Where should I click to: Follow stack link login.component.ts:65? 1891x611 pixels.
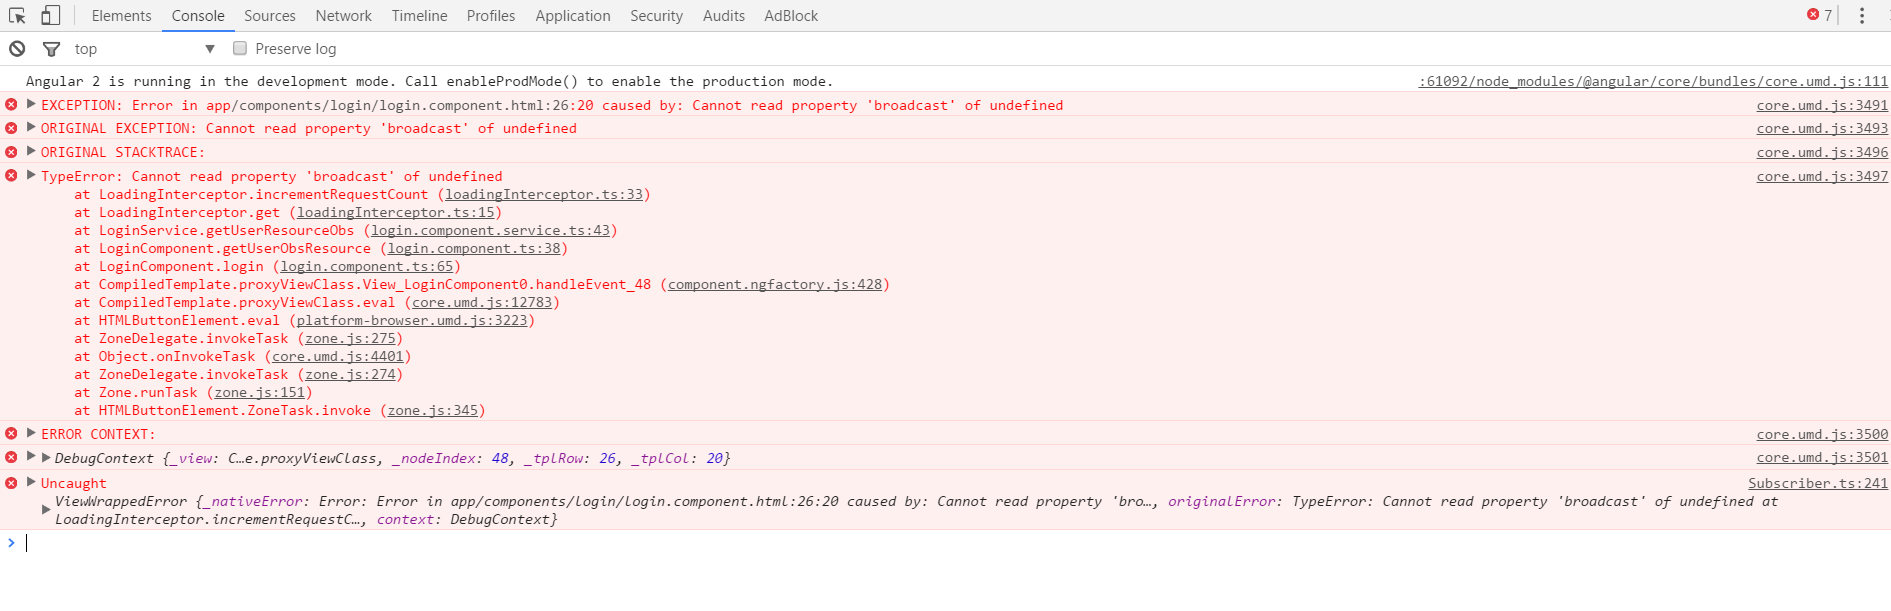367,266
